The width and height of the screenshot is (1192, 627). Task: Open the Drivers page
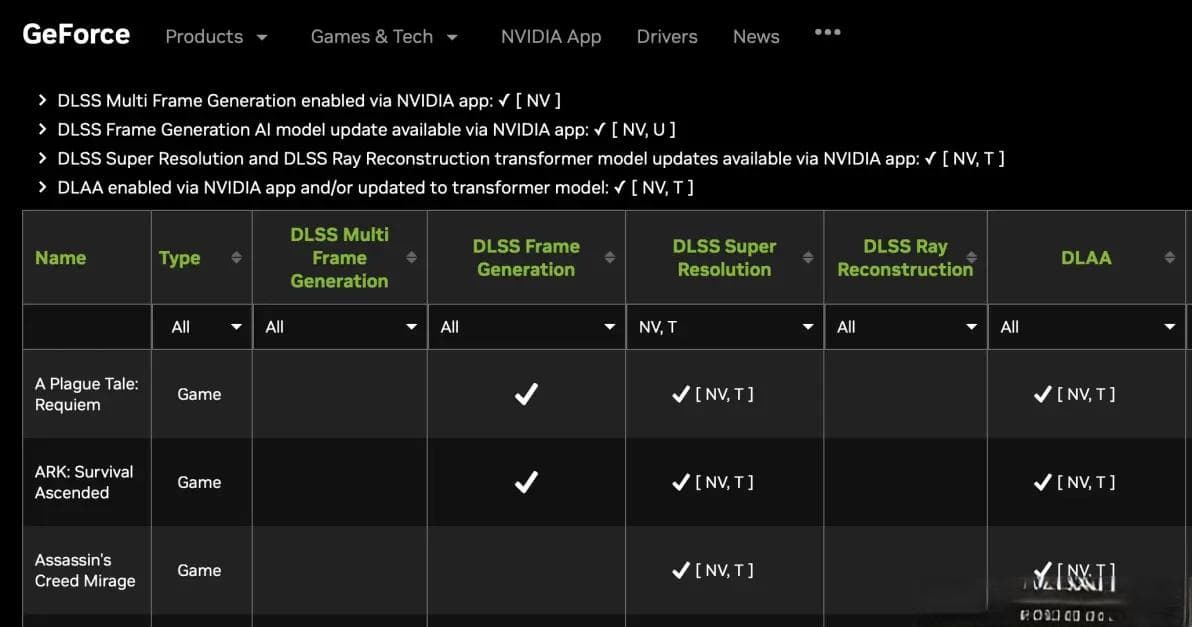coord(667,36)
